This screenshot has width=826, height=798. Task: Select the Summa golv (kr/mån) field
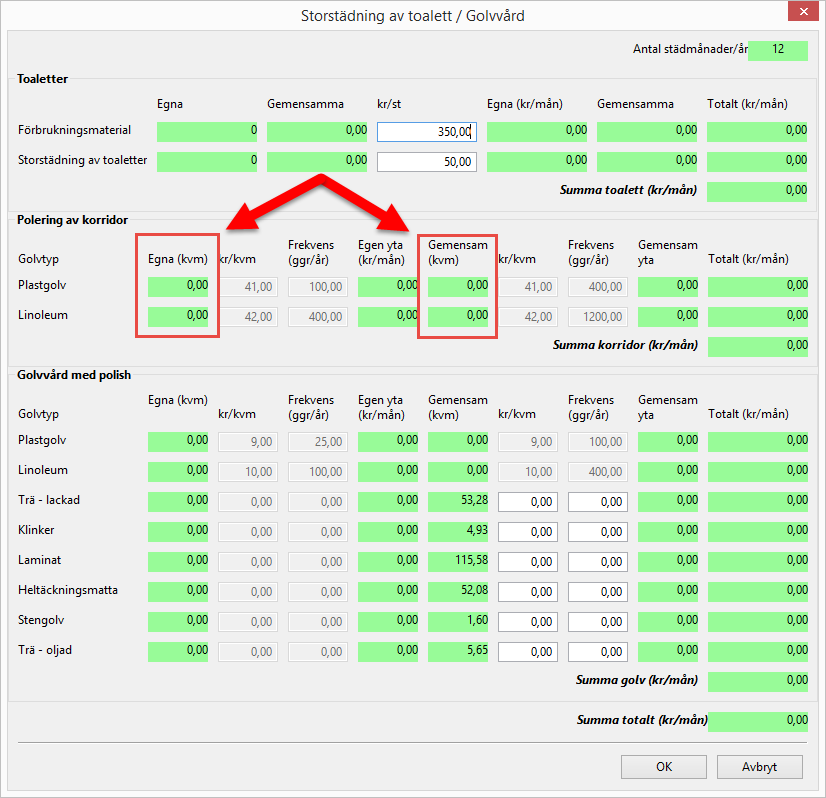pyautogui.click(x=757, y=681)
